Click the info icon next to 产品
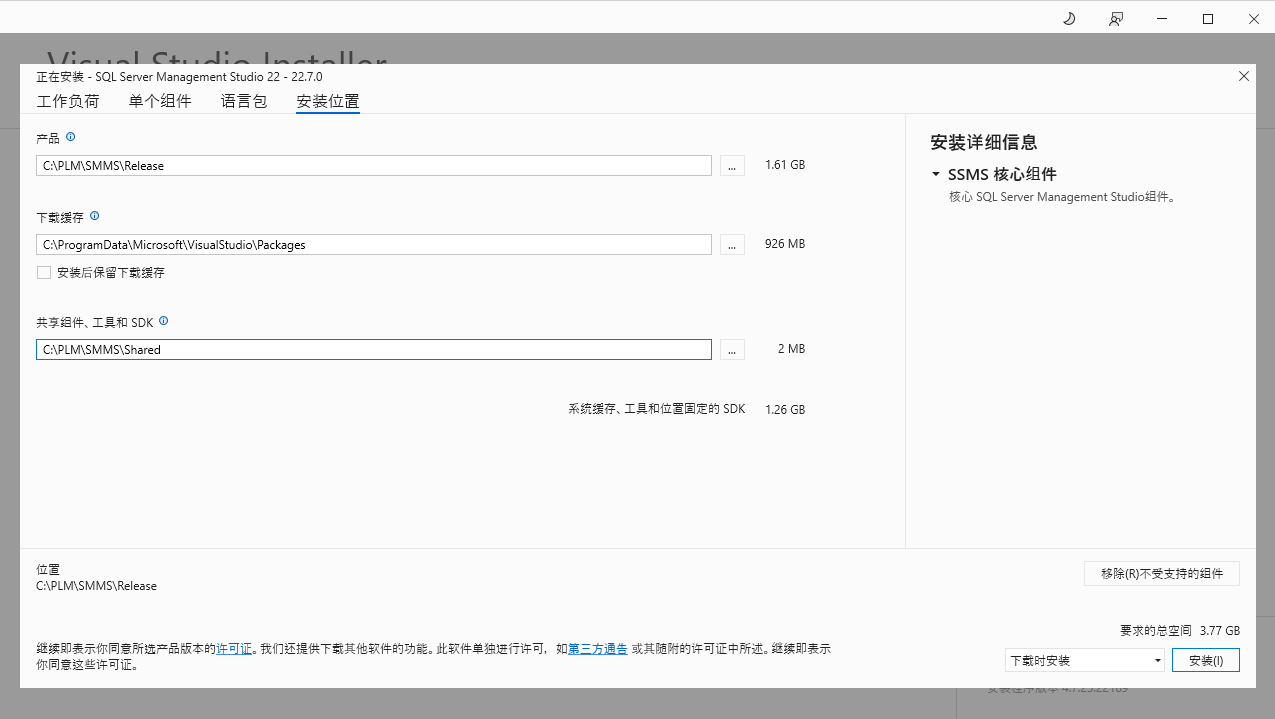This screenshot has height=719, width=1275. coord(71,137)
